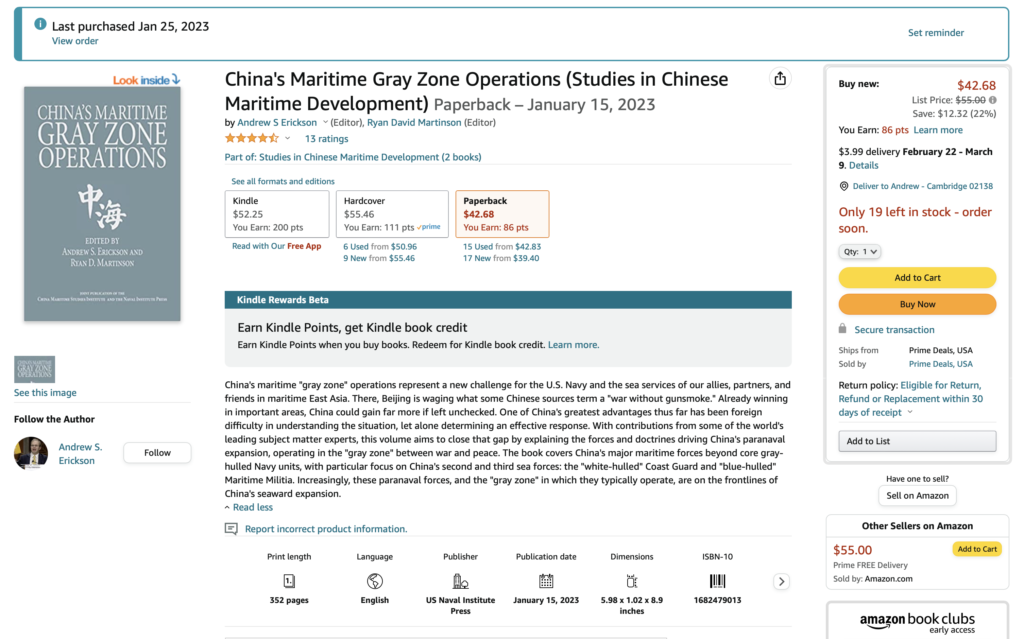1024x639 pixels.
Task: Click the Publisher building icon
Action: coord(460,580)
